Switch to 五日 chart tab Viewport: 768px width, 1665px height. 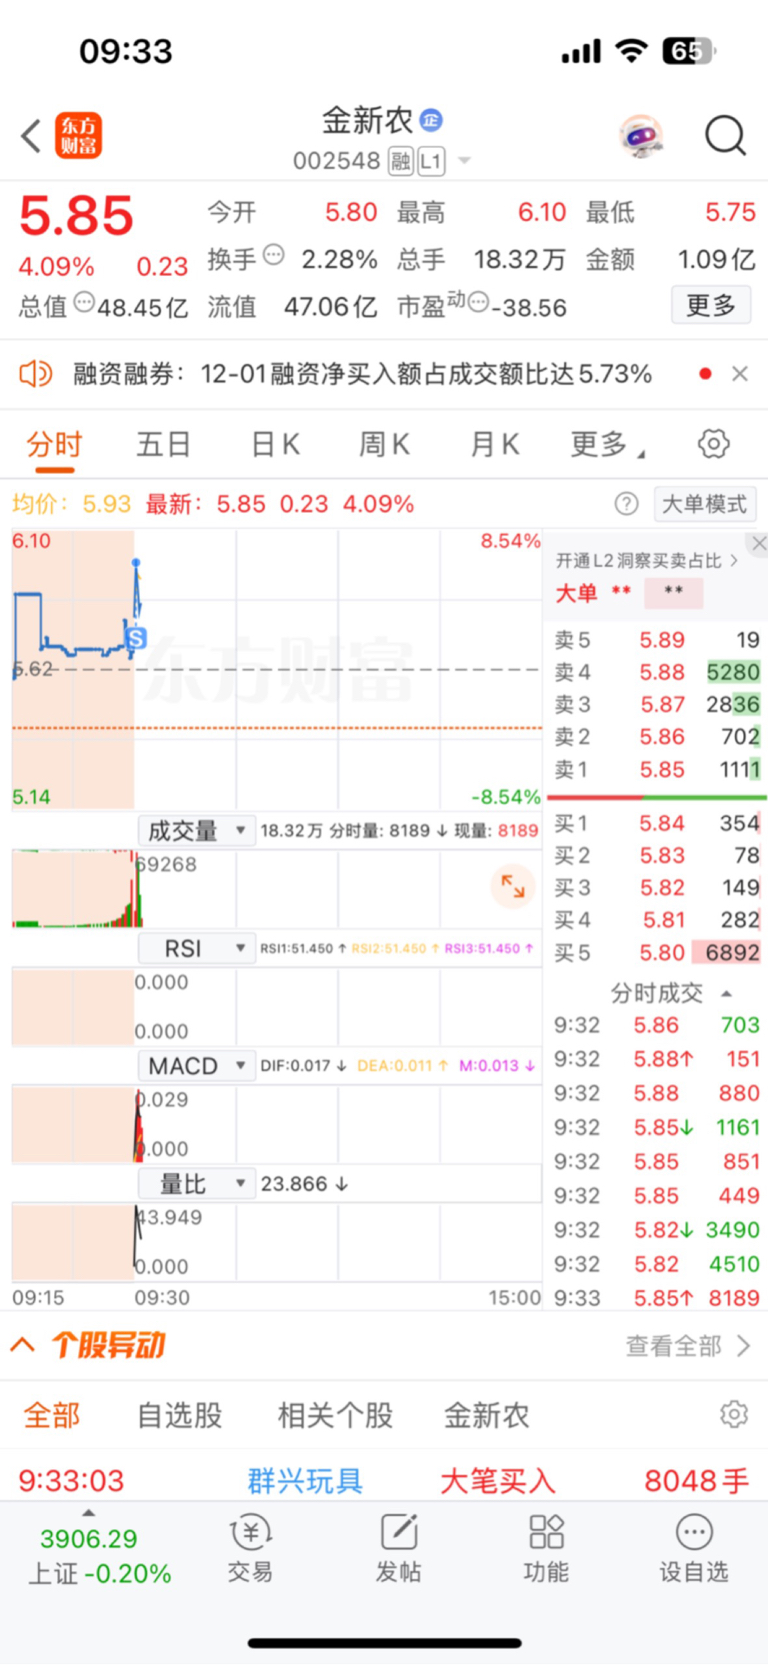(164, 444)
